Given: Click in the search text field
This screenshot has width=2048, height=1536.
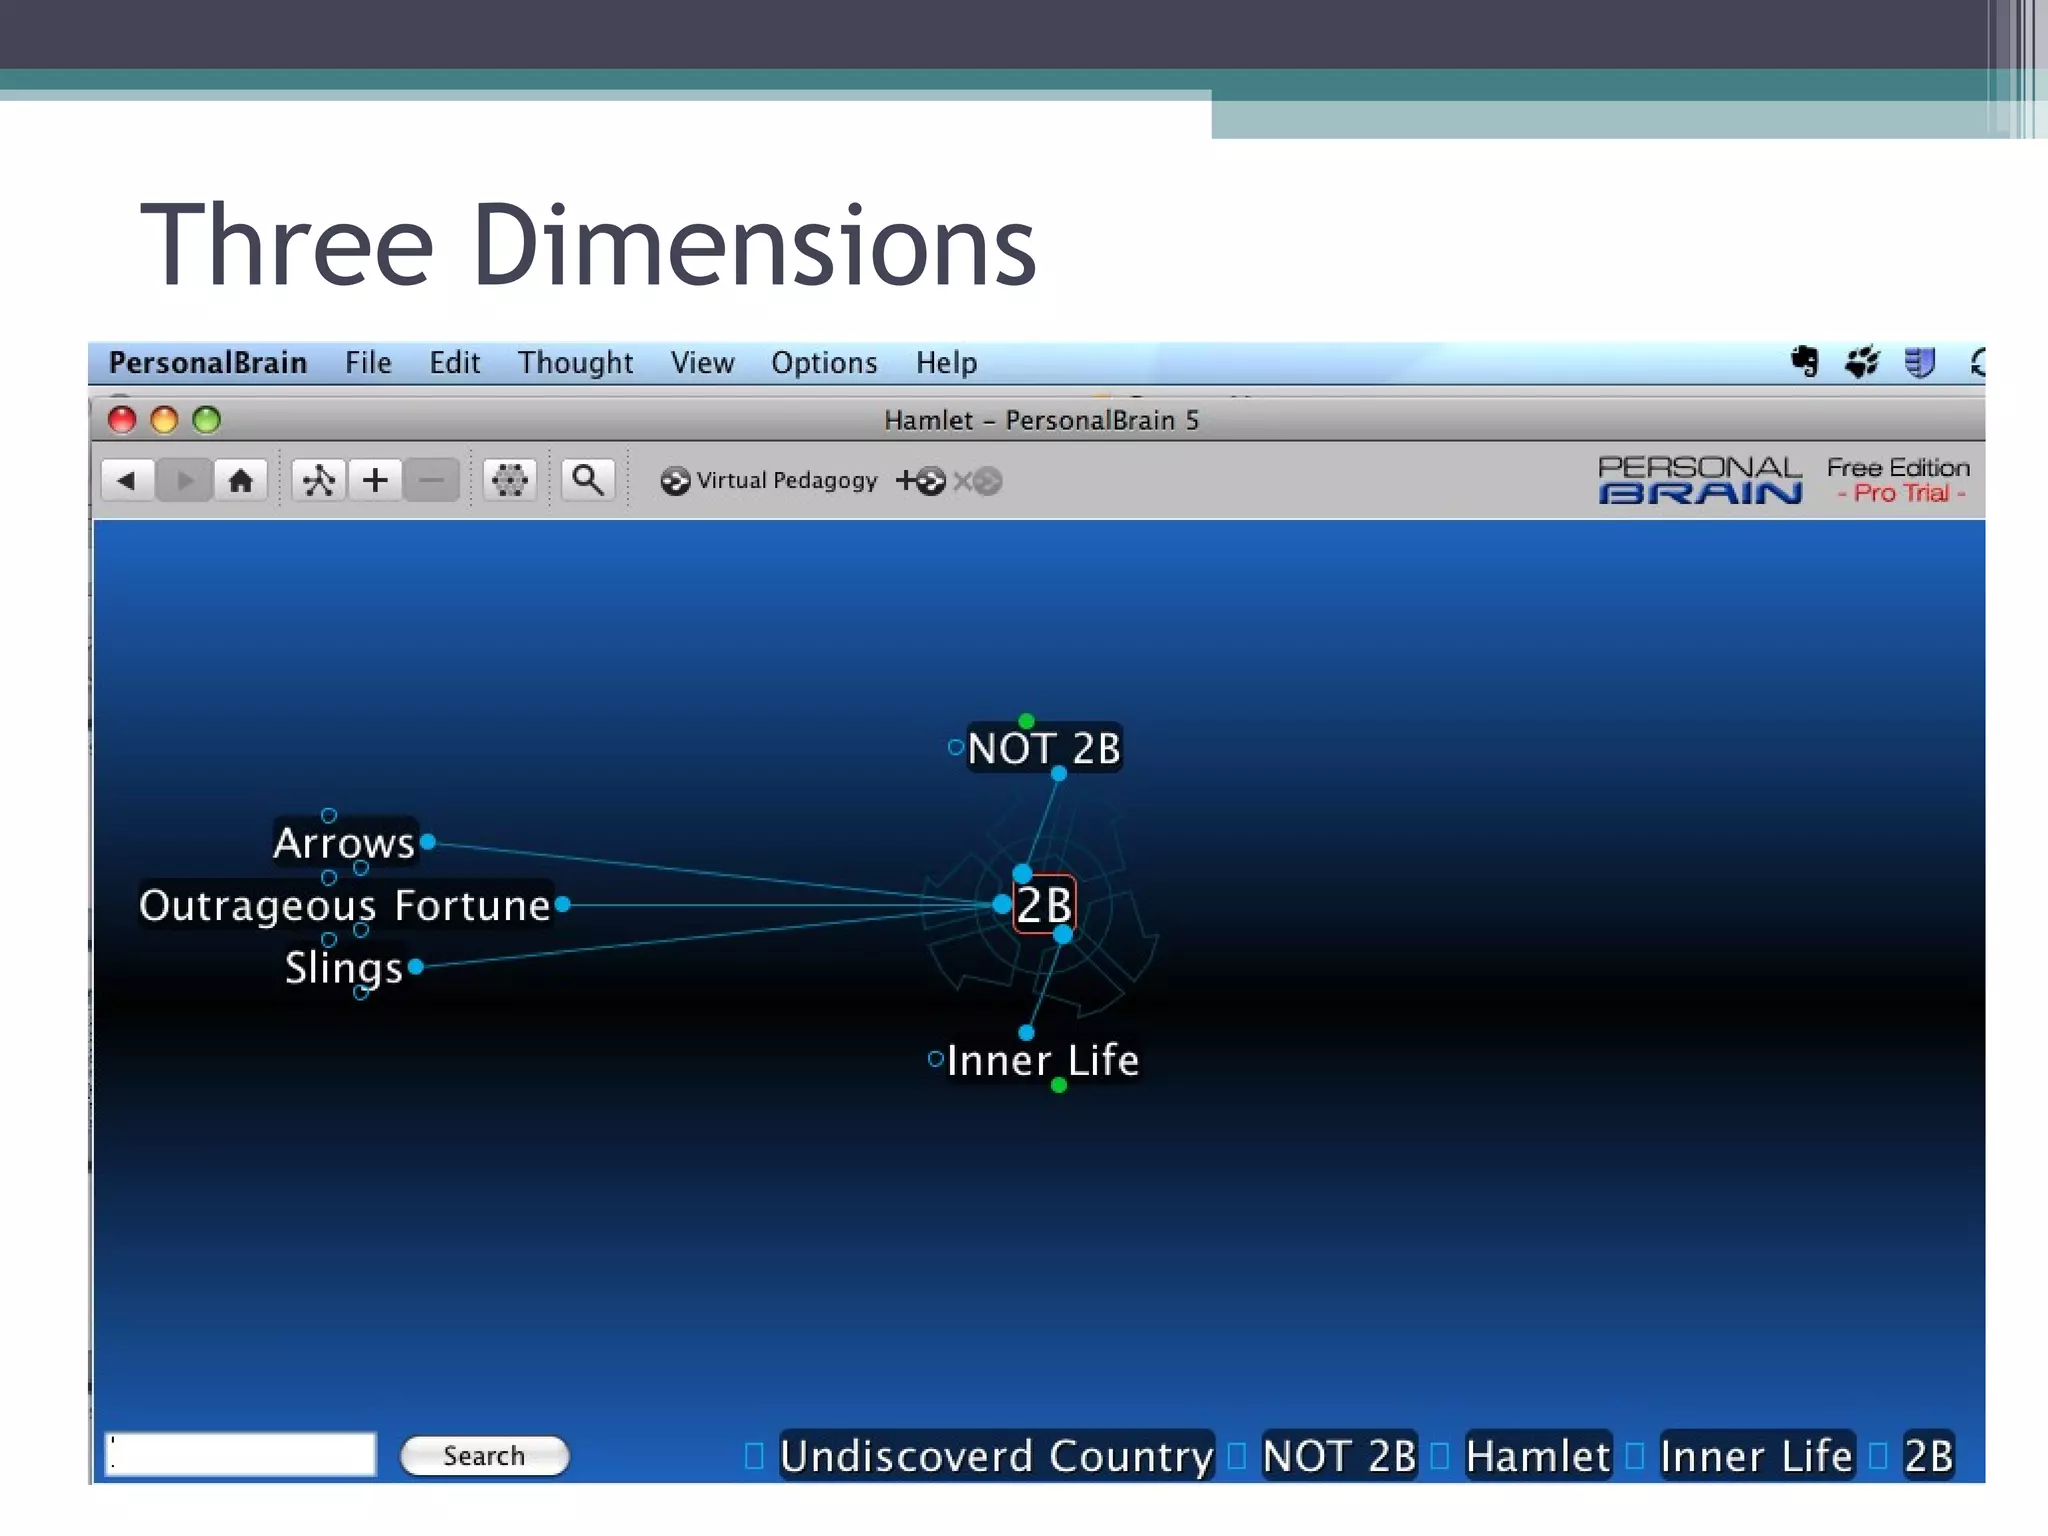Looking at the screenshot, I should pyautogui.click(x=241, y=1454).
